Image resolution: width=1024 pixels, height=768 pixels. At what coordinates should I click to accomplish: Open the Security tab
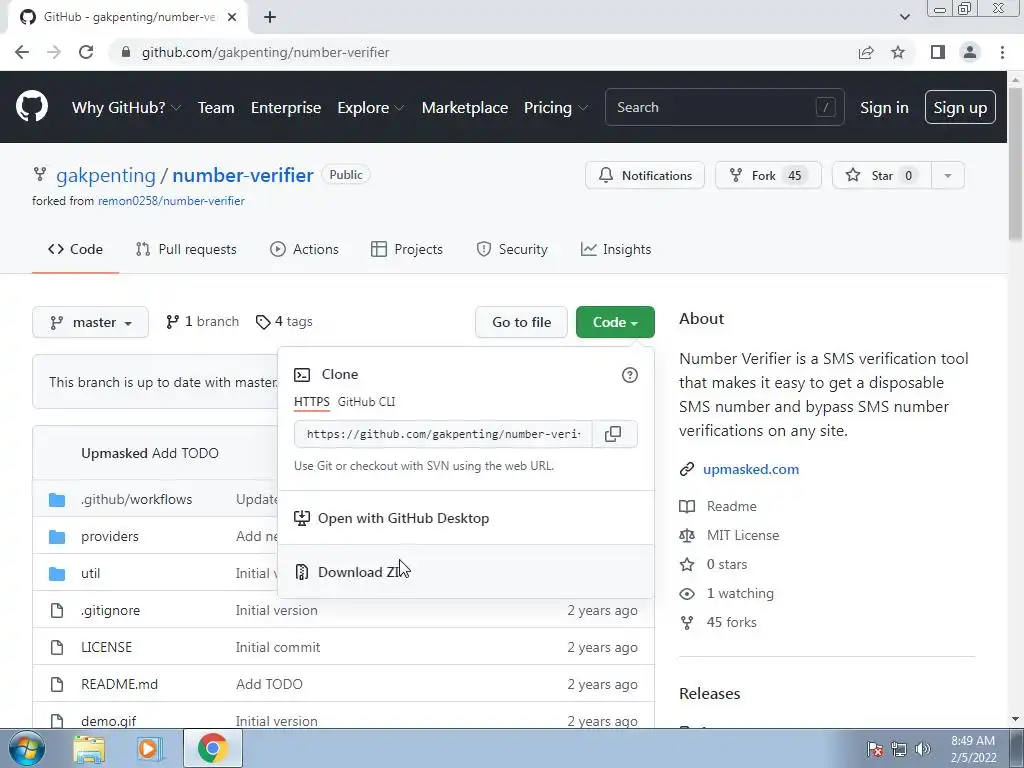[x=512, y=249]
